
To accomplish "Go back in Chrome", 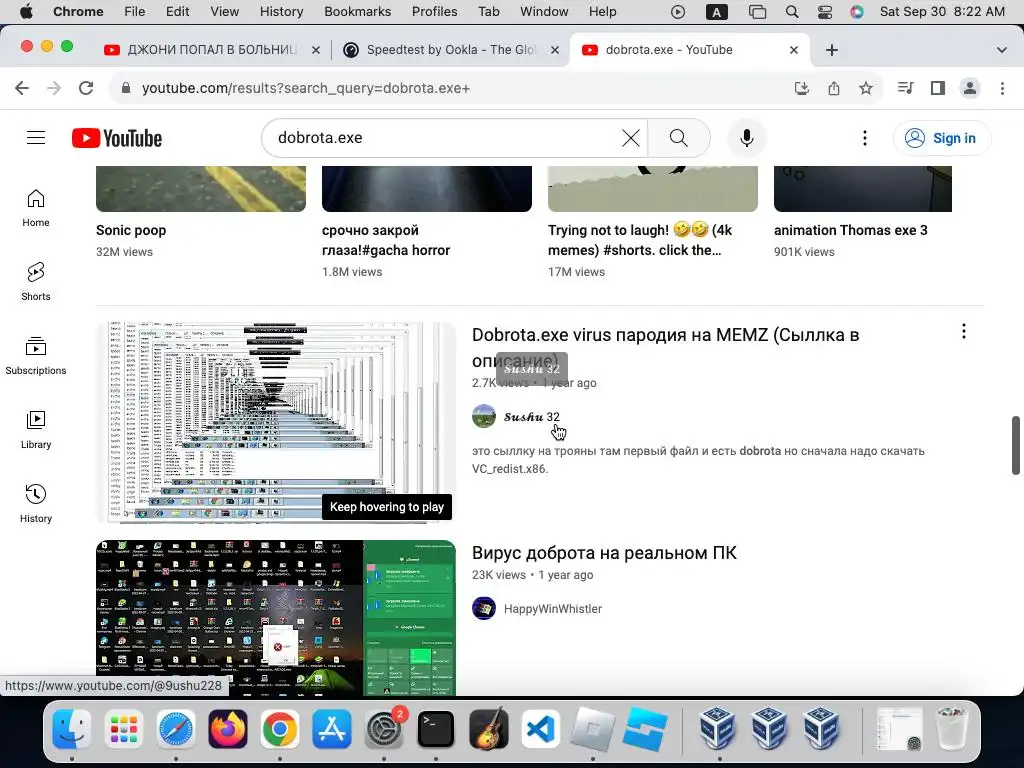I will tap(22, 88).
